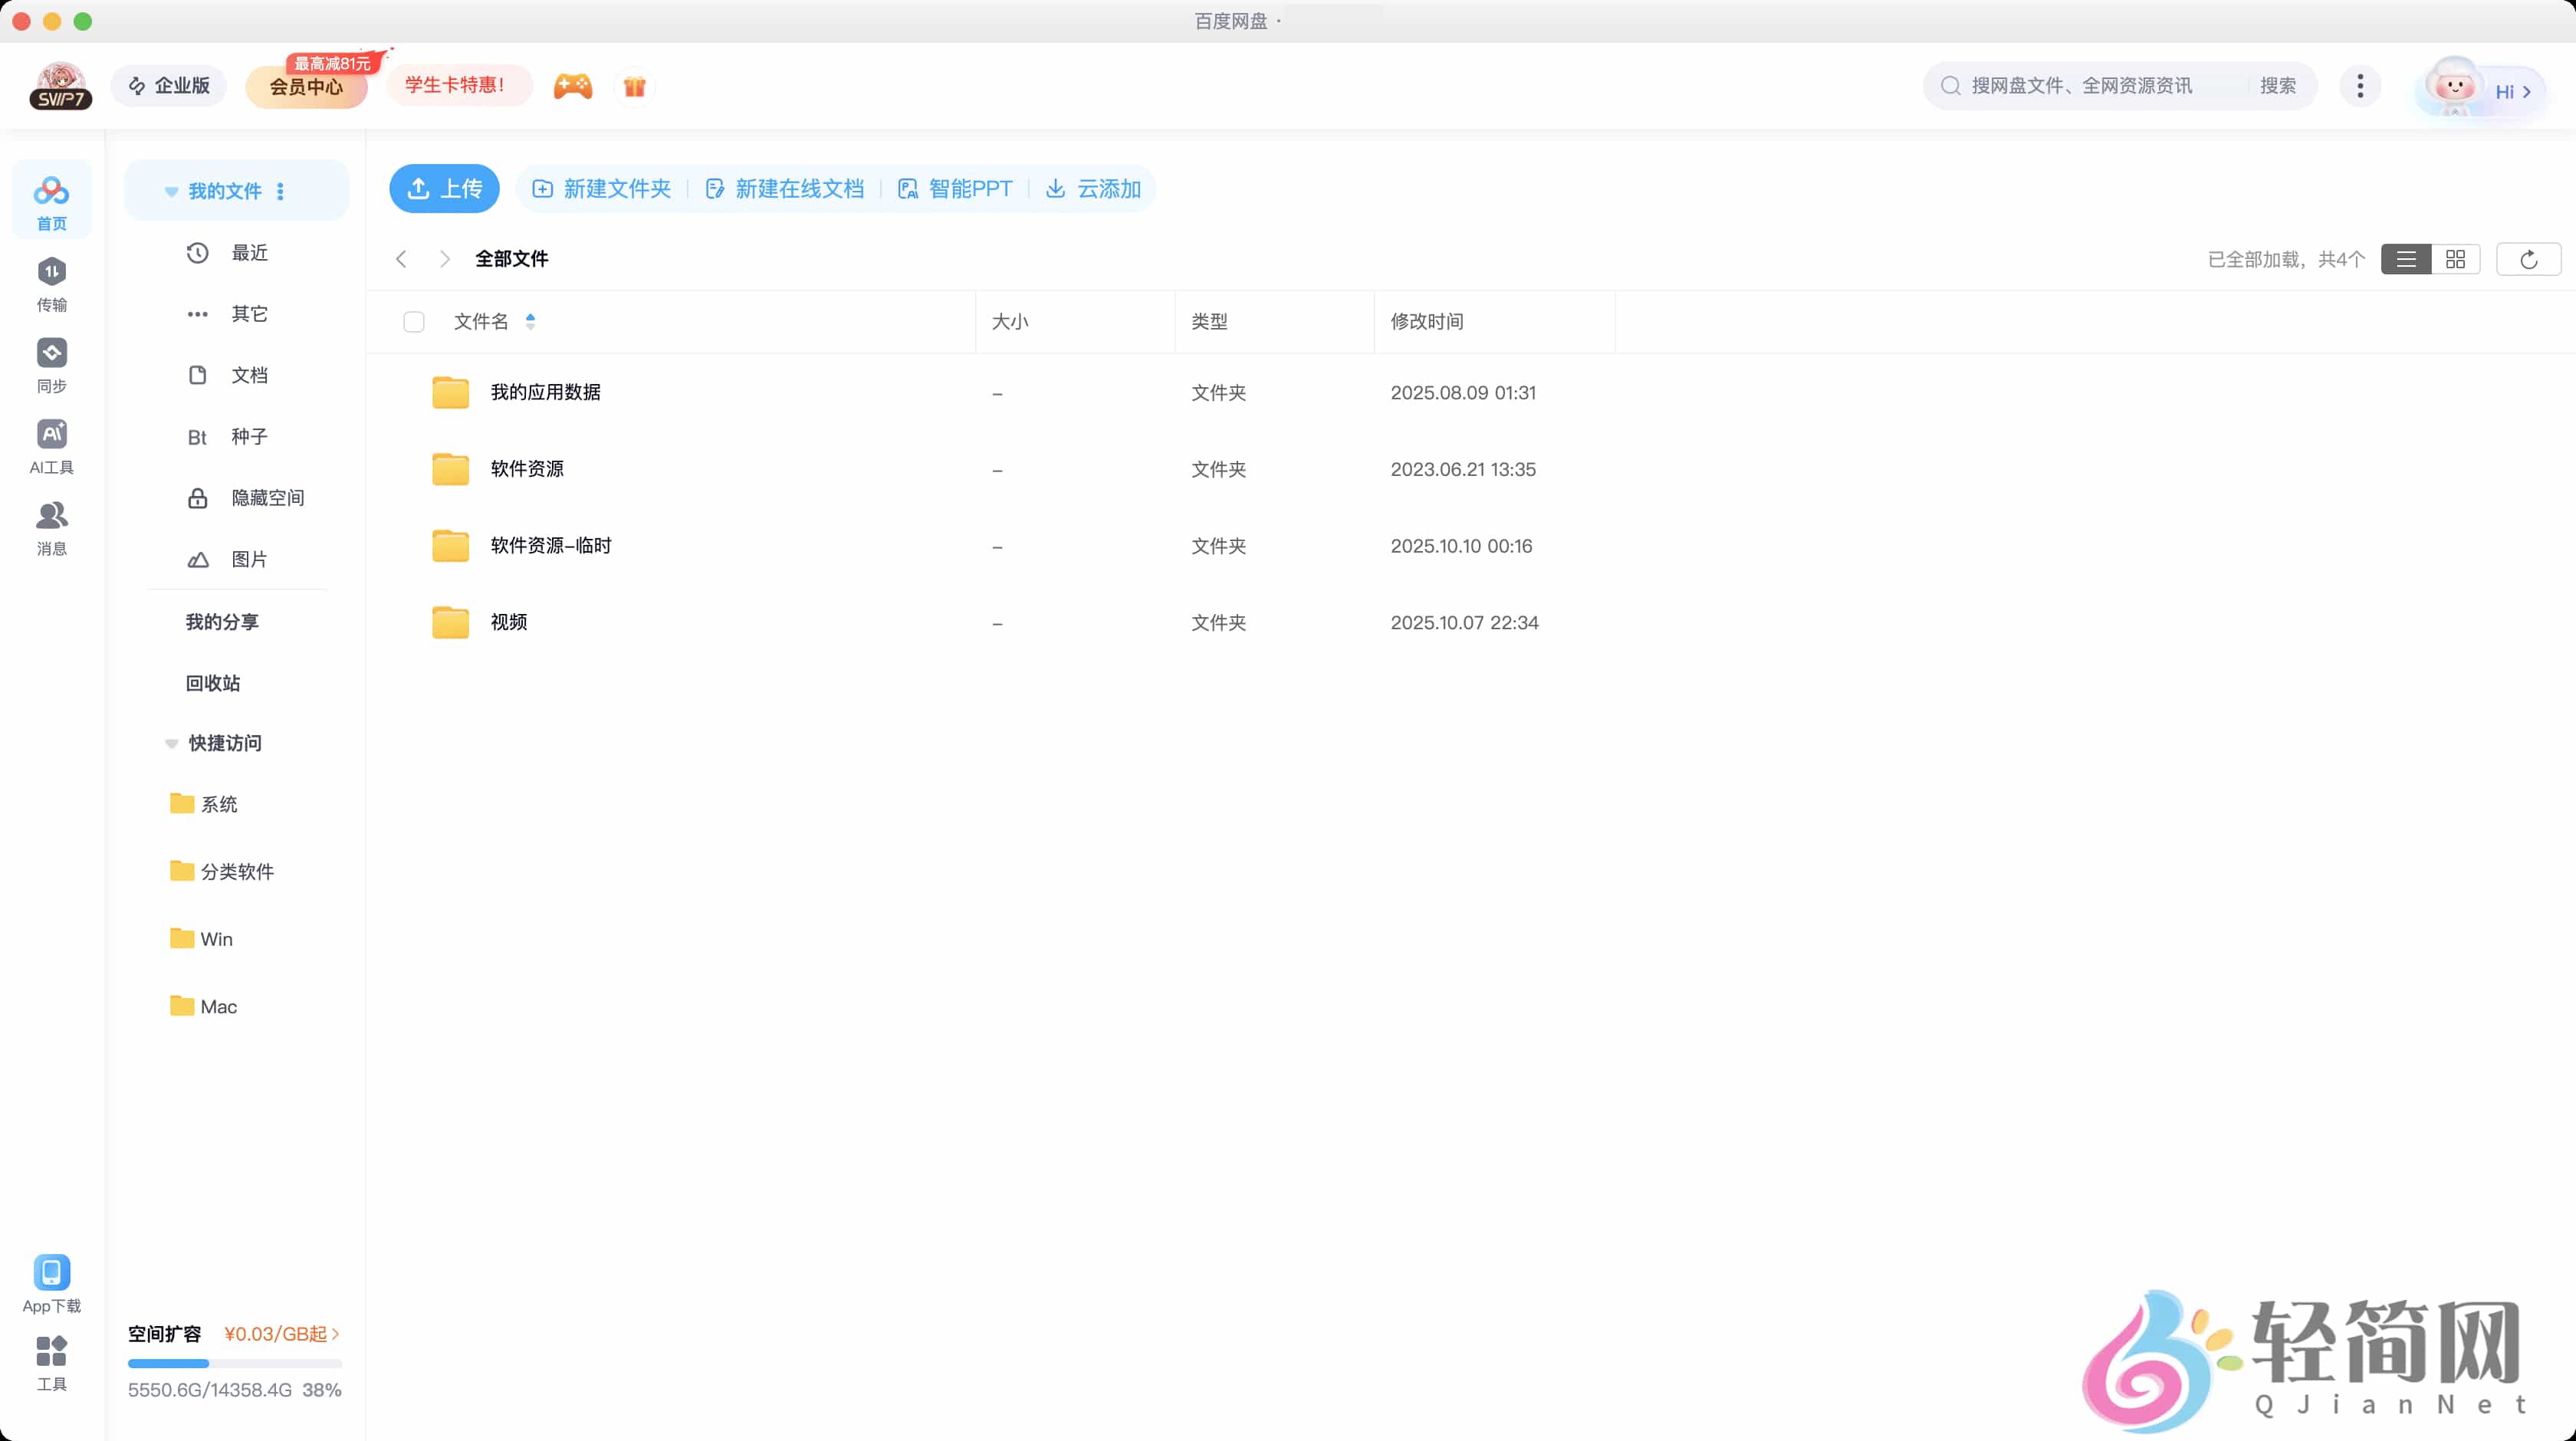Collapse the 快捷访问 section triangle
Viewport: 2576px width, 1441px height.
point(171,743)
